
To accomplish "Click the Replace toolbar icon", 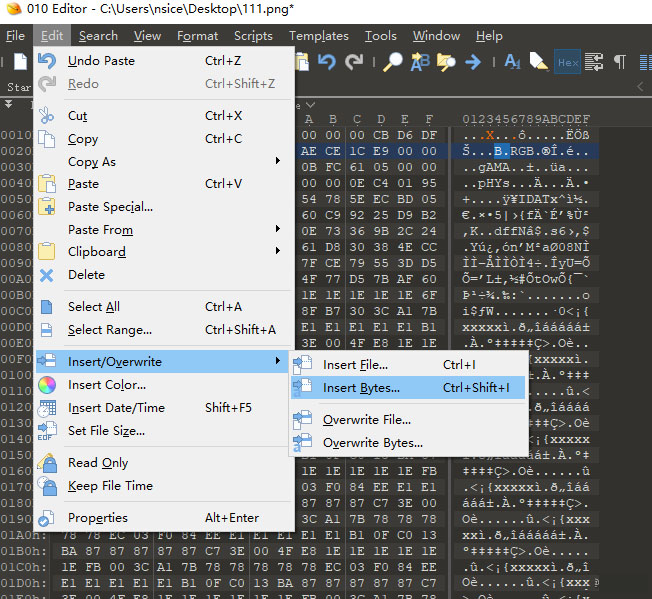I will (420, 62).
